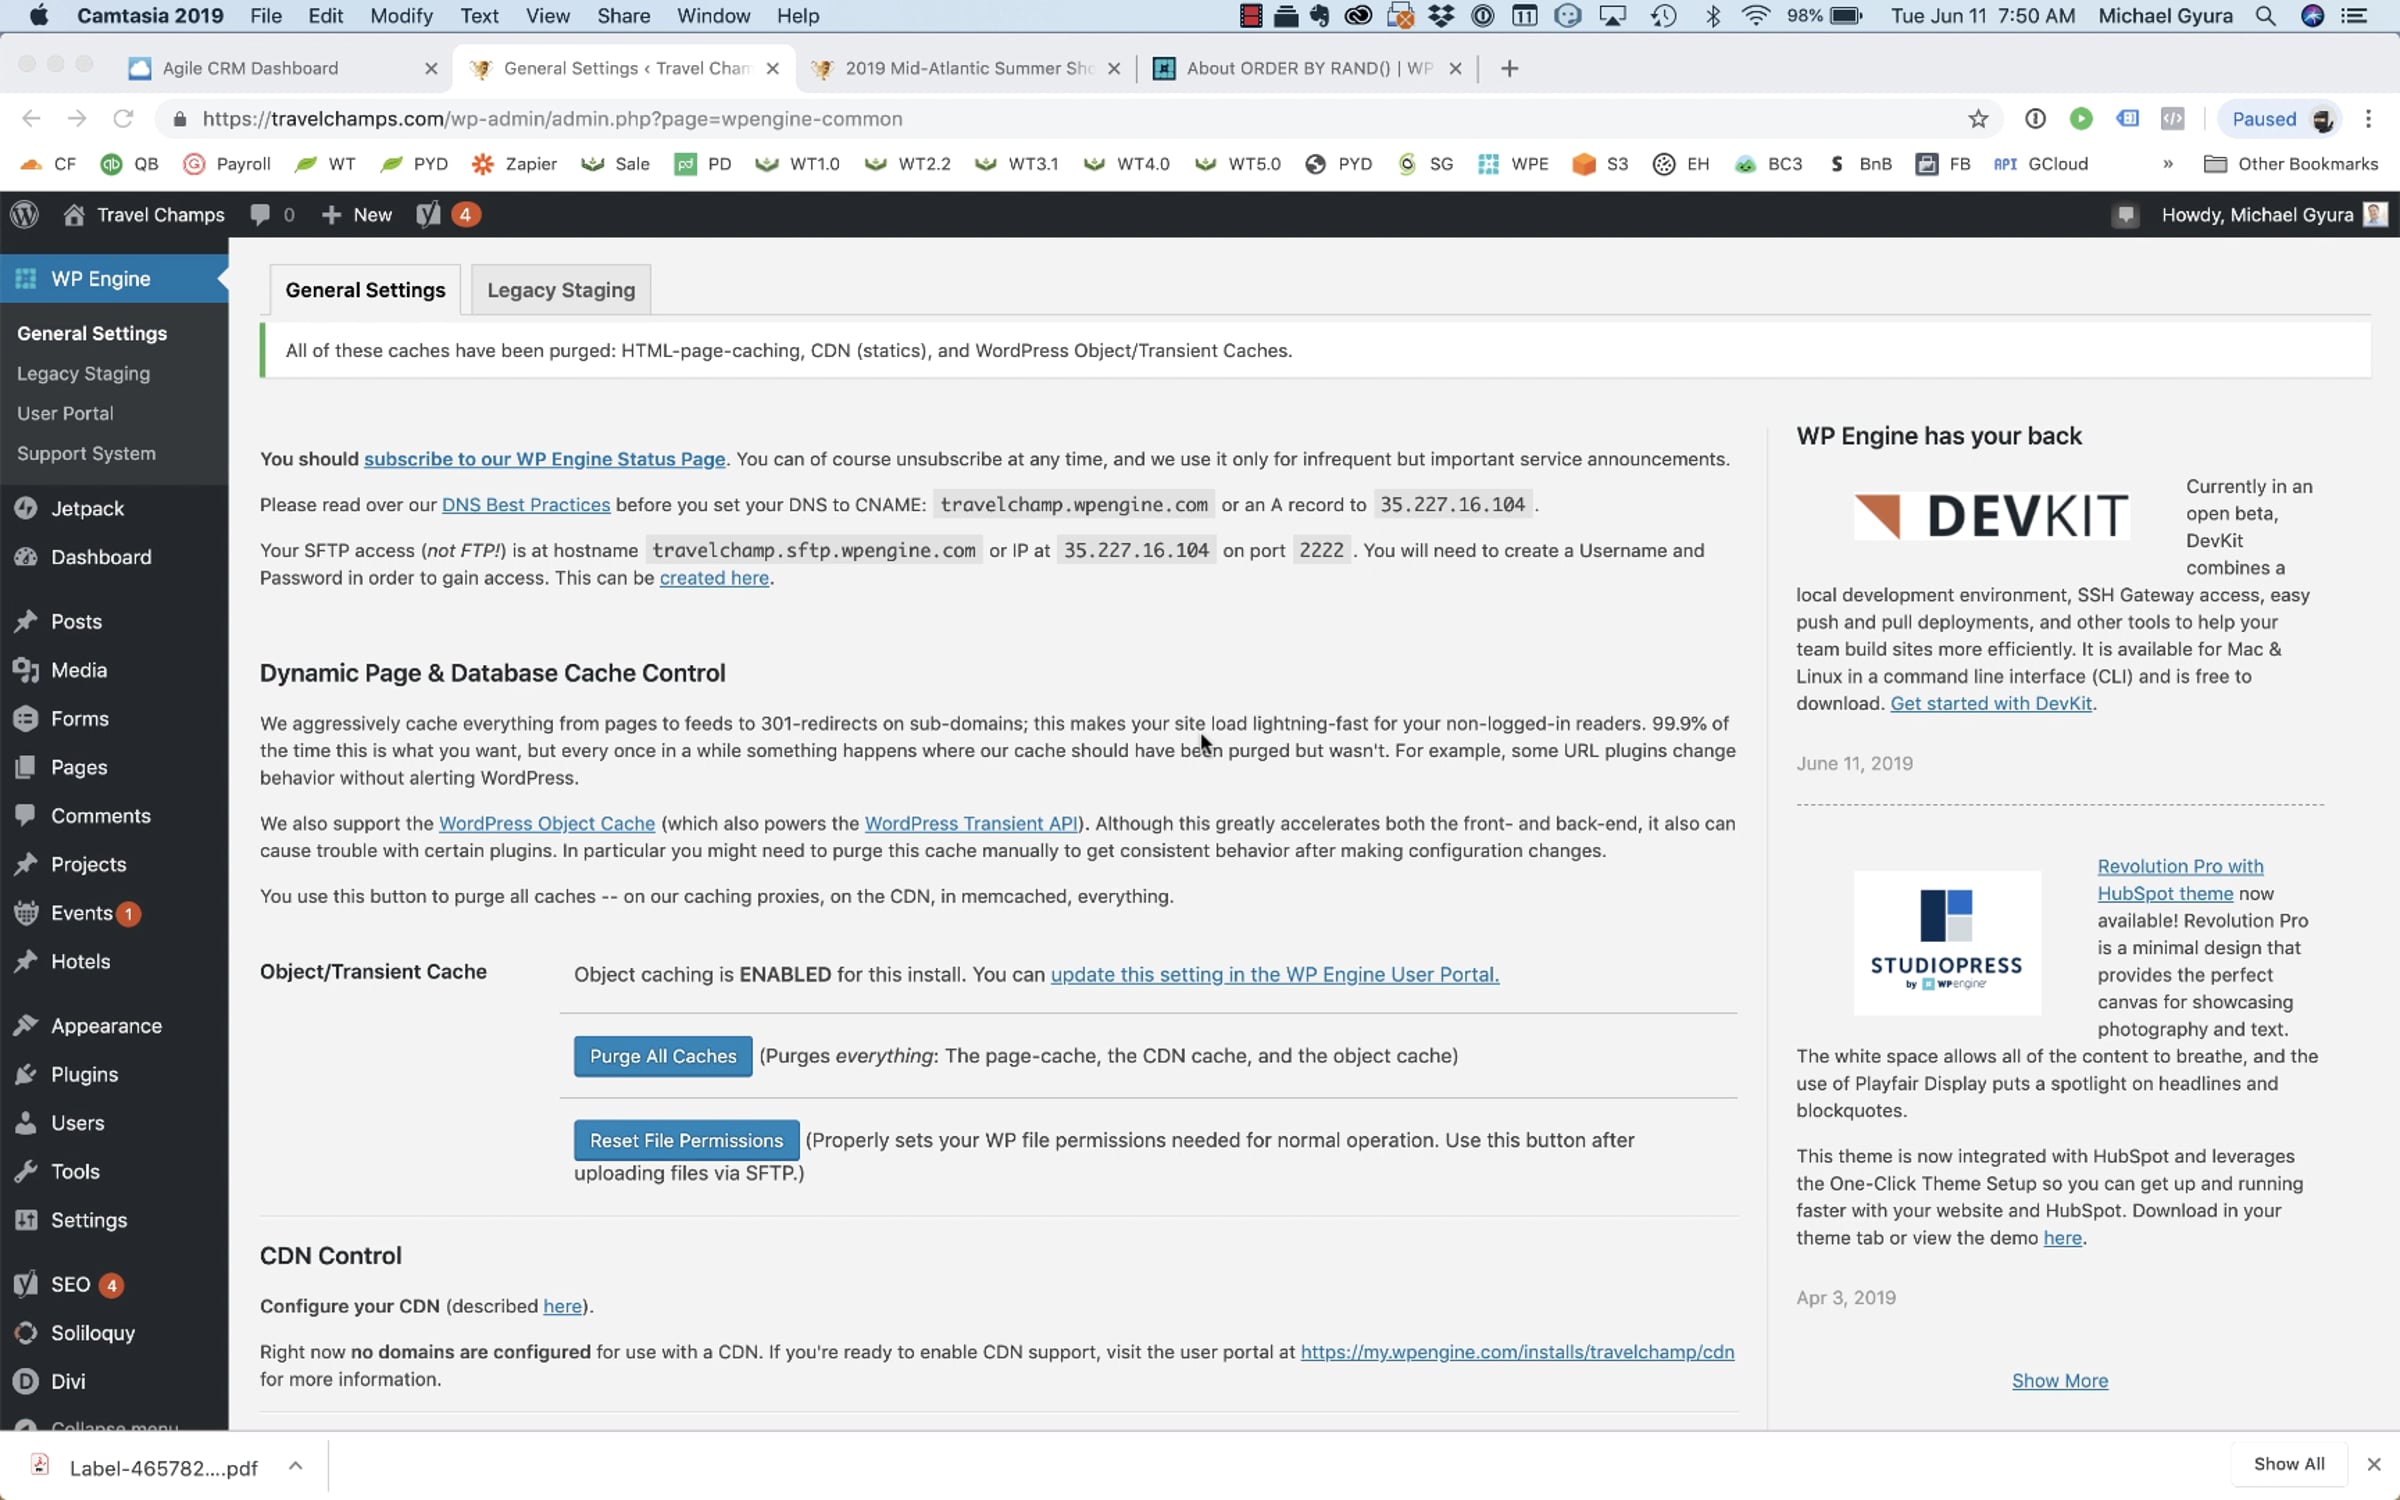Expand the Label PDF download options arrow
2400x1500 pixels.
pyautogui.click(x=295, y=1466)
